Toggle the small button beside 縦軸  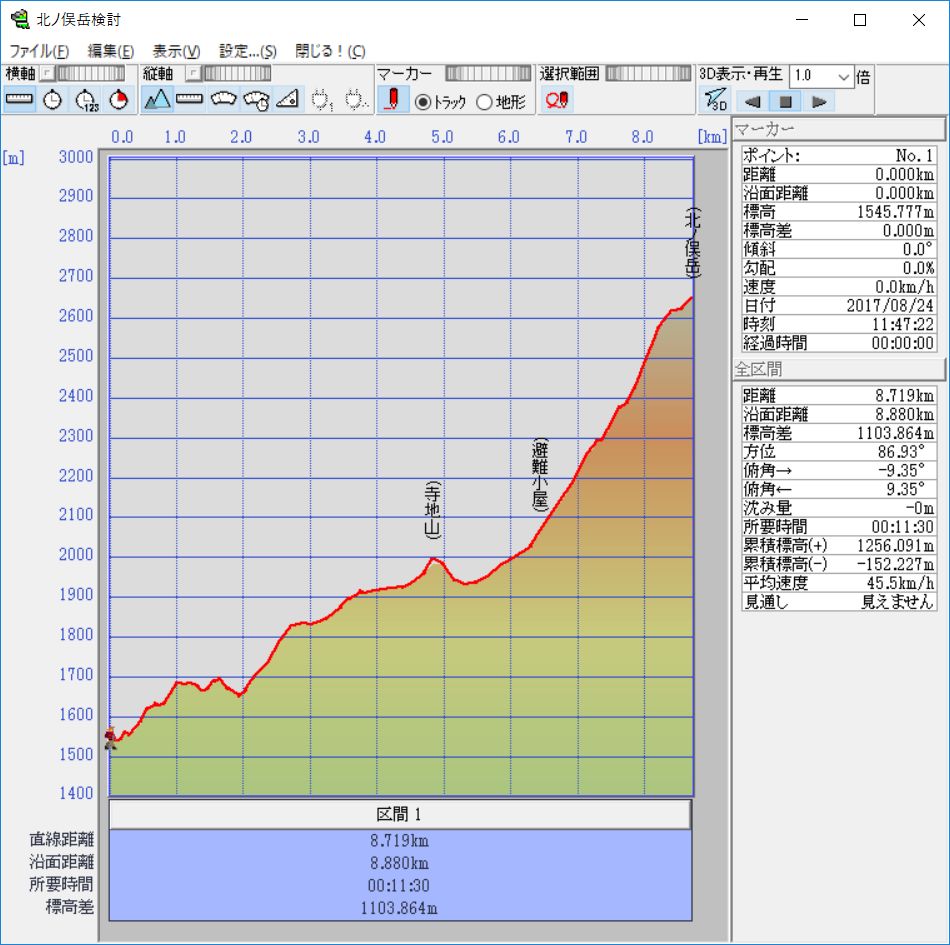point(193,74)
